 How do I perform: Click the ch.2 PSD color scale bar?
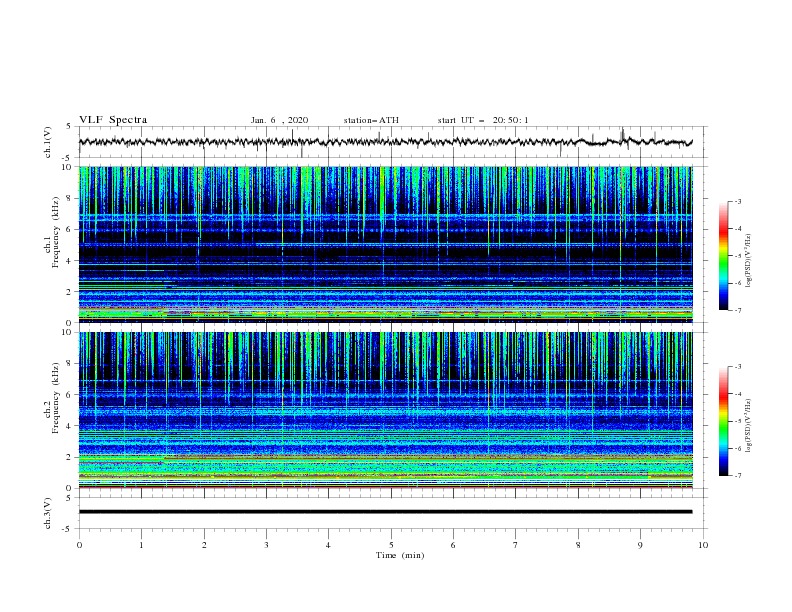pyautogui.click(x=723, y=421)
